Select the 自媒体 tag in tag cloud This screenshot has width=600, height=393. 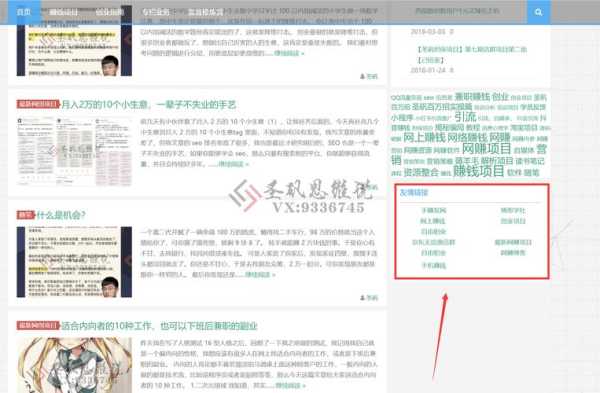point(523,150)
